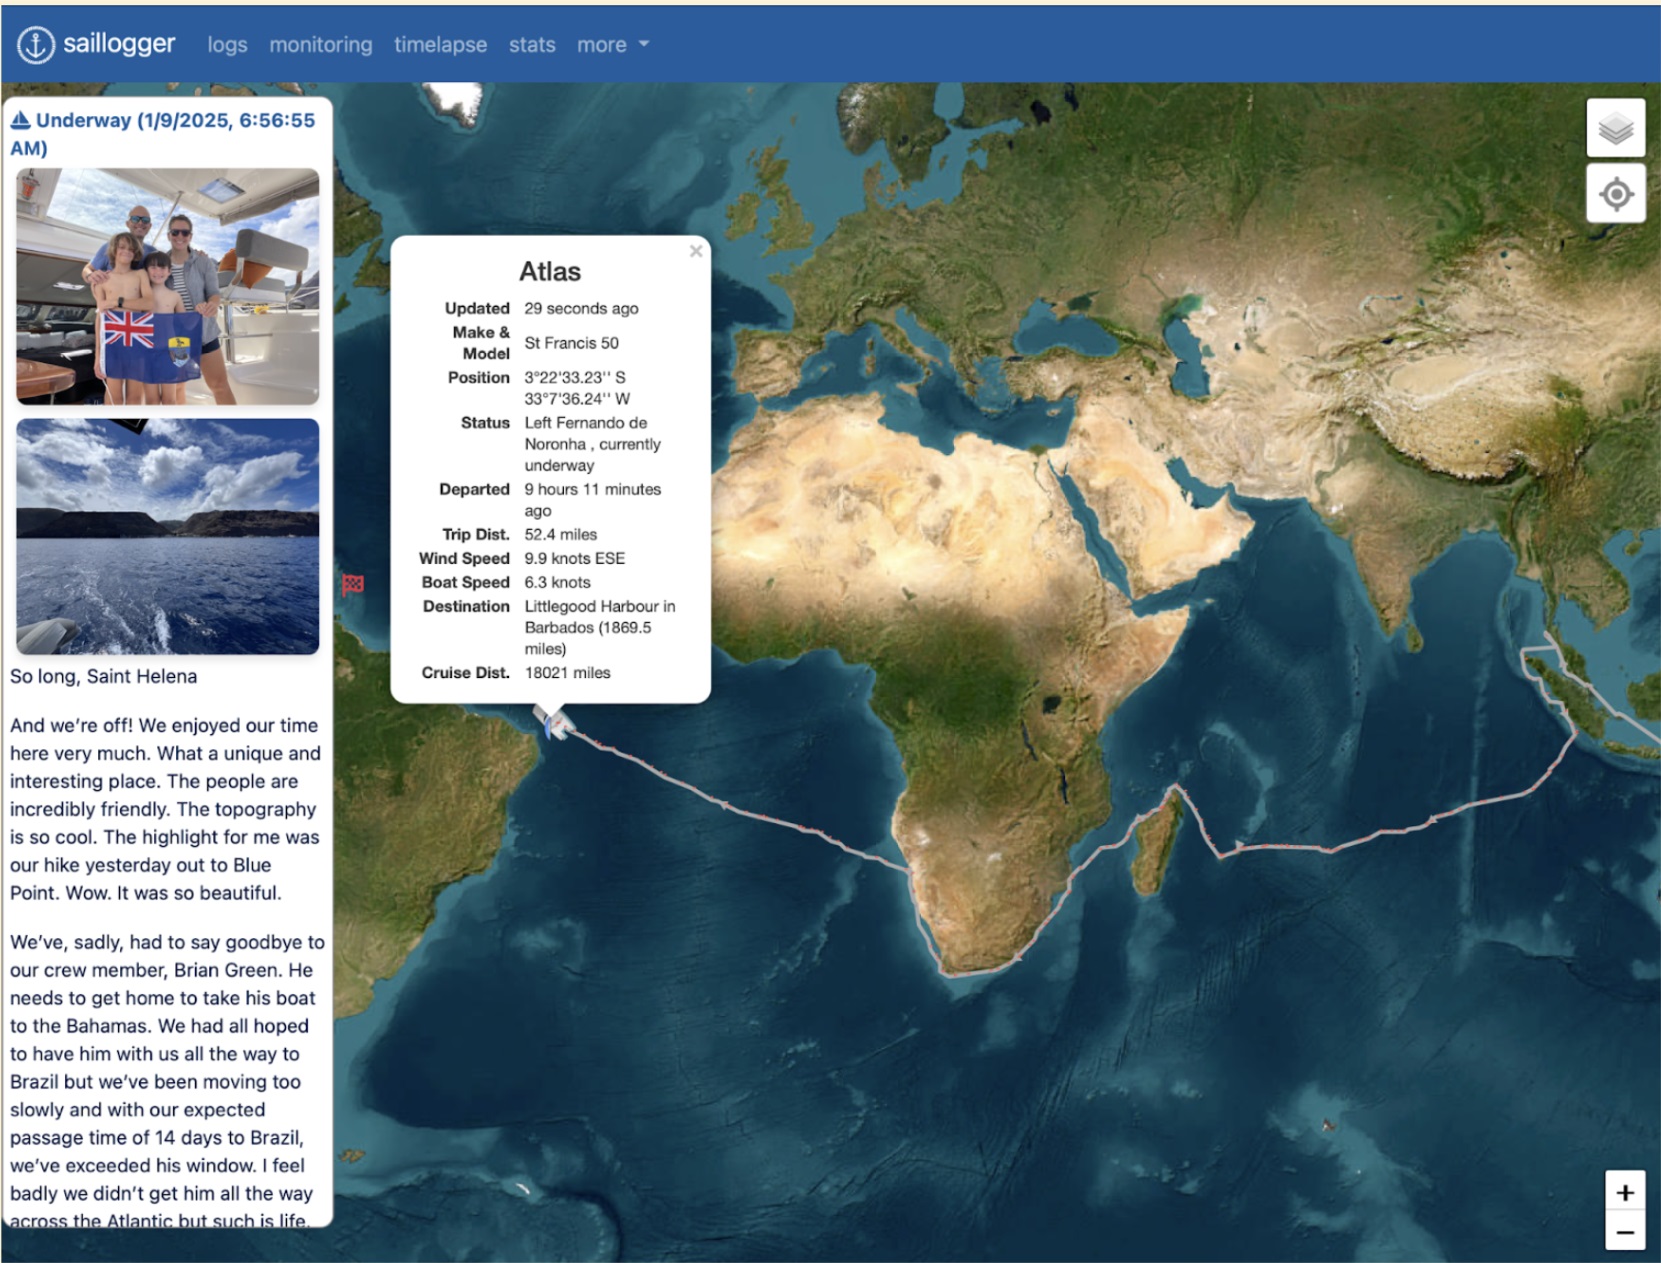Click the red checkered destination flag marker
This screenshot has height=1263, width=1661.
click(353, 585)
